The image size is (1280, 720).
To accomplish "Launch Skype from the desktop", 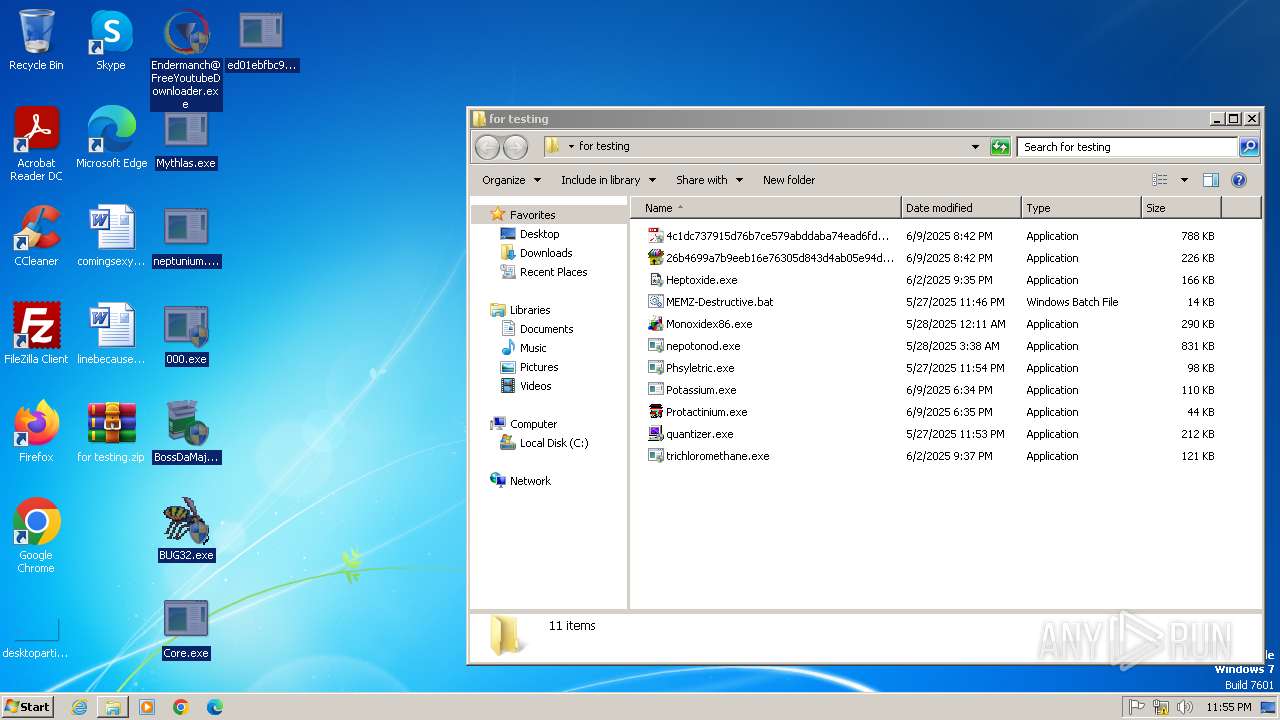I will click(111, 40).
